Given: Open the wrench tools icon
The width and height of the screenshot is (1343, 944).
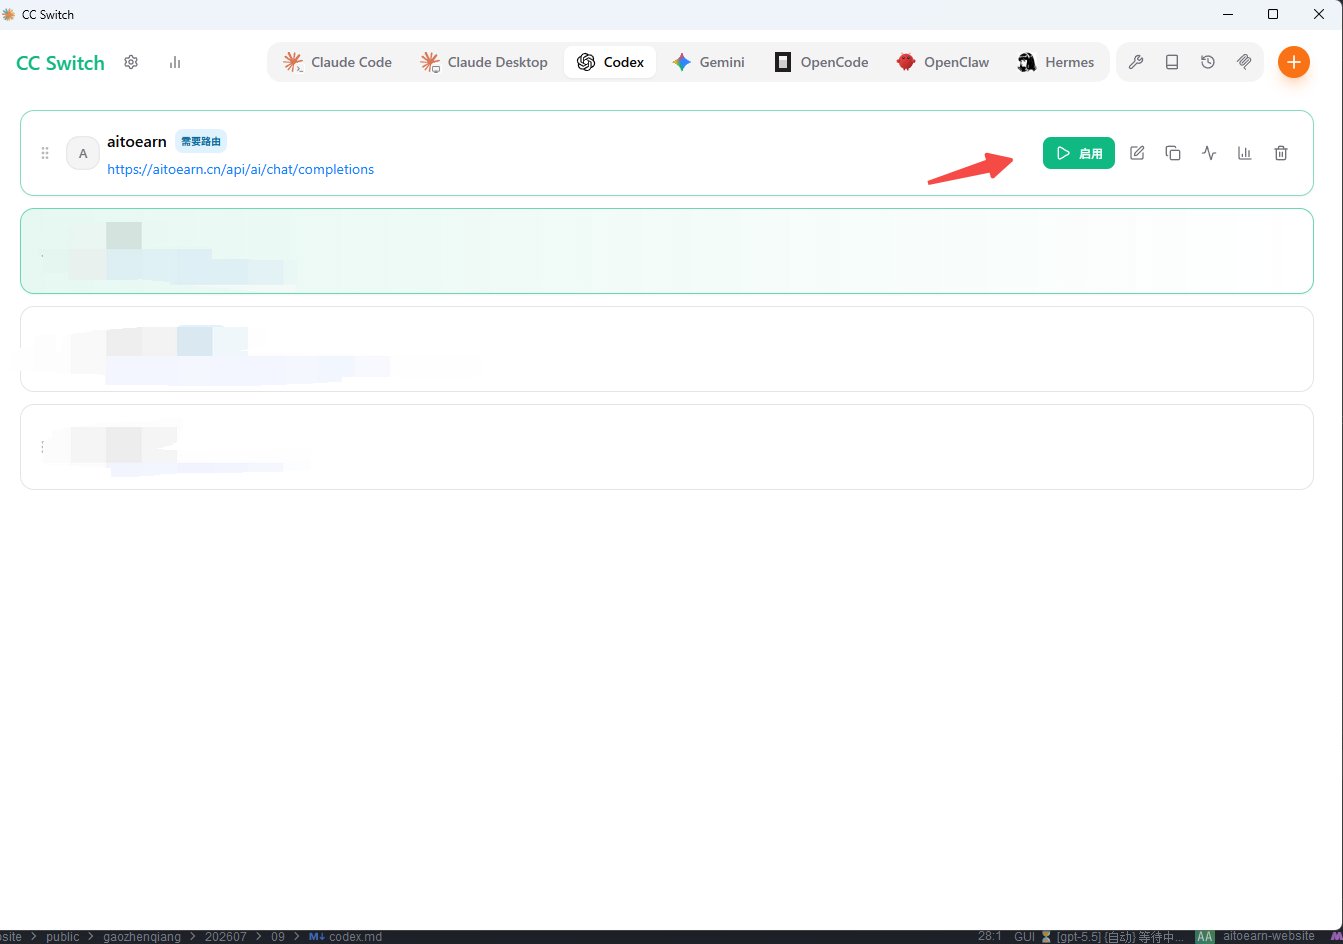Looking at the screenshot, I should point(1136,62).
